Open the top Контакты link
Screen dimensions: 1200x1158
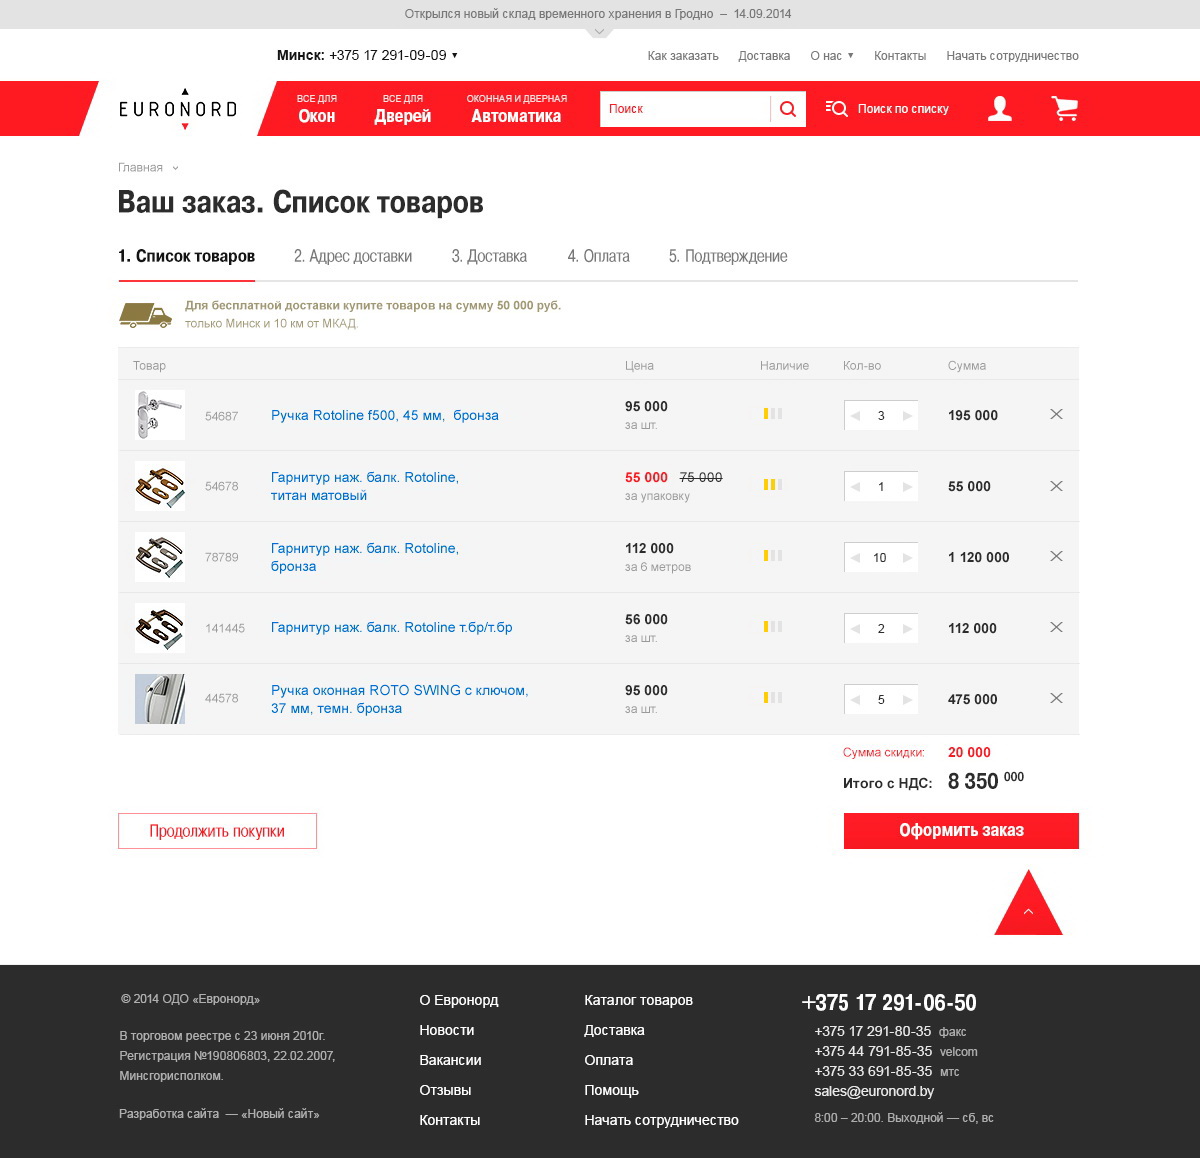[x=900, y=56]
